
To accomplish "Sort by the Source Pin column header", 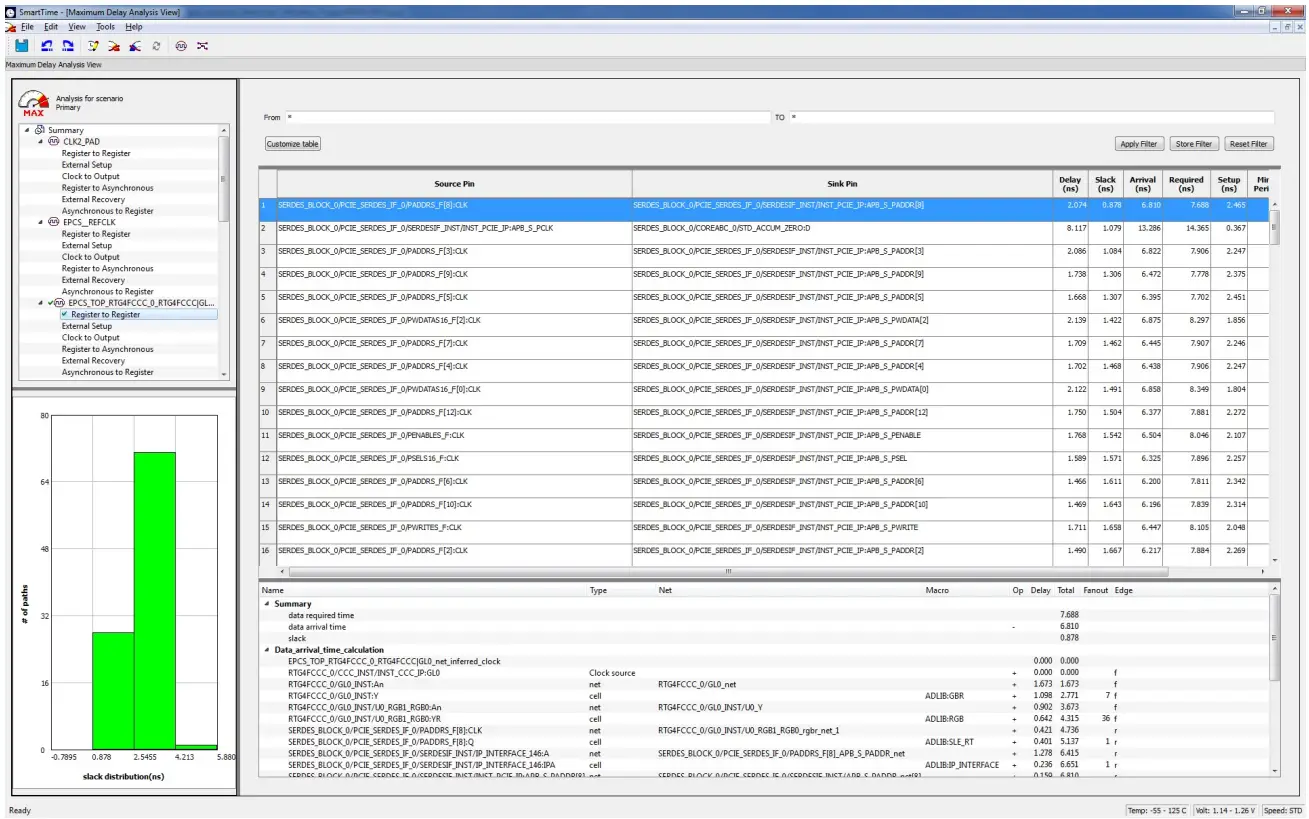I will click(x=454, y=184).
